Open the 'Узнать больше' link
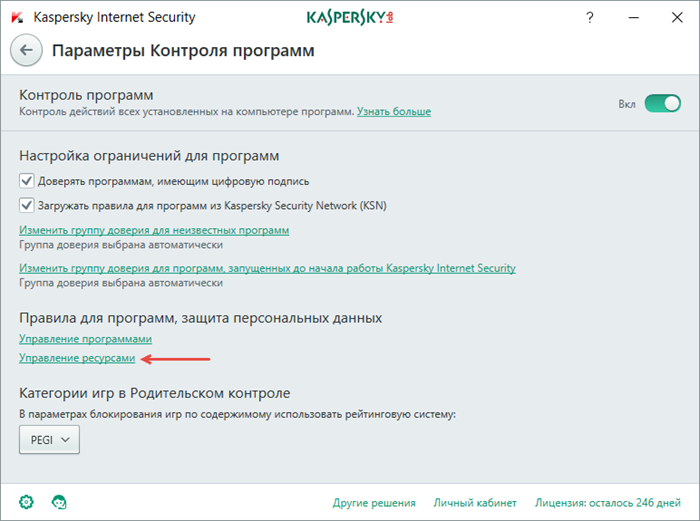 tap(394, 111)
